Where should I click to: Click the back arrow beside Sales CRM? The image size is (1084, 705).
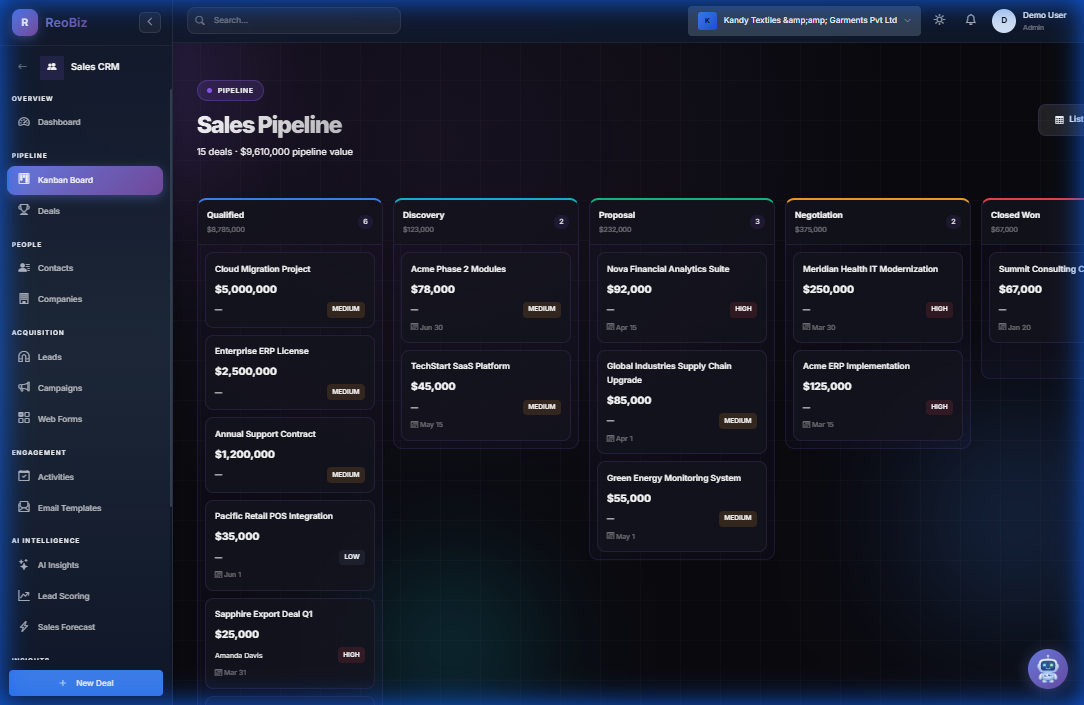tap(20, 67)
